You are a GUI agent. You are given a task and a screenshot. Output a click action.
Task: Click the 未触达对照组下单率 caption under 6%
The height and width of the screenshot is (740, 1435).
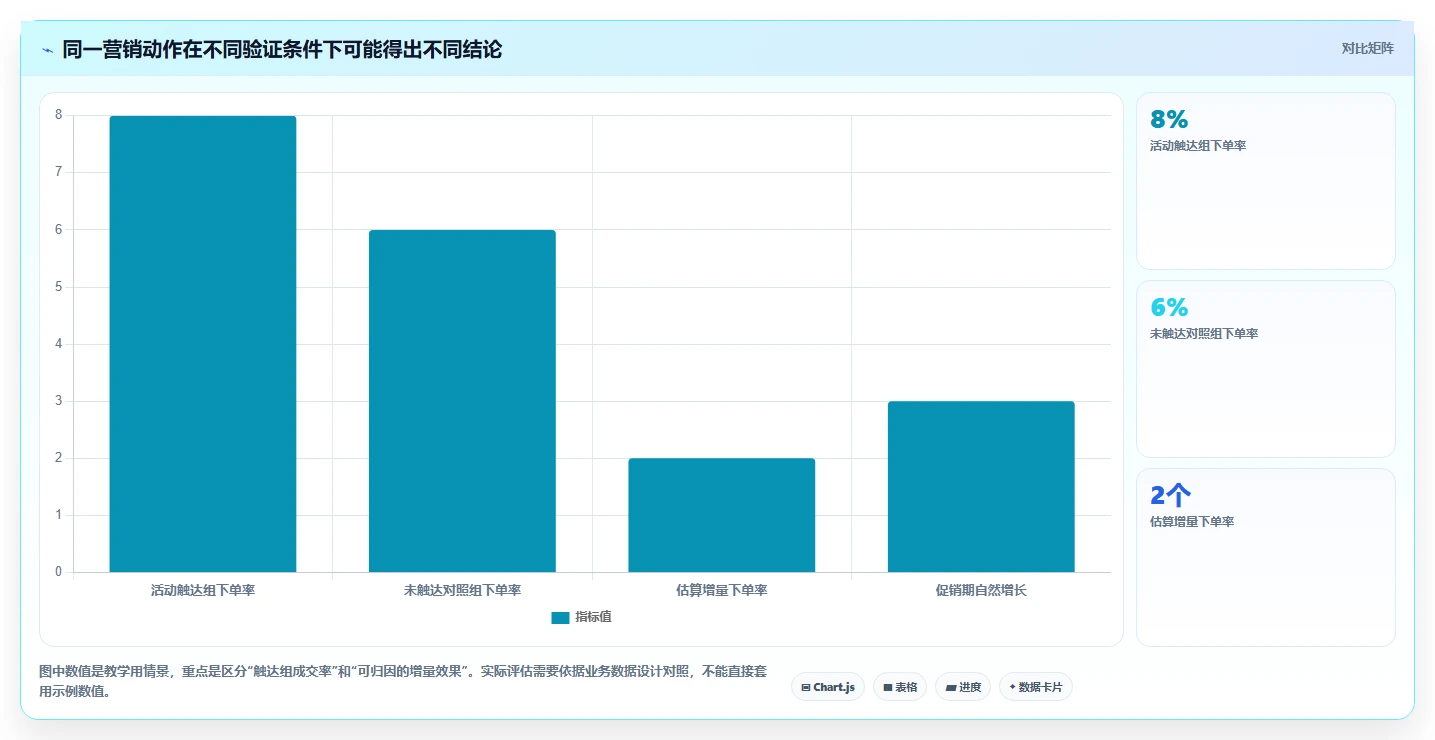(x=1204, y=334)
